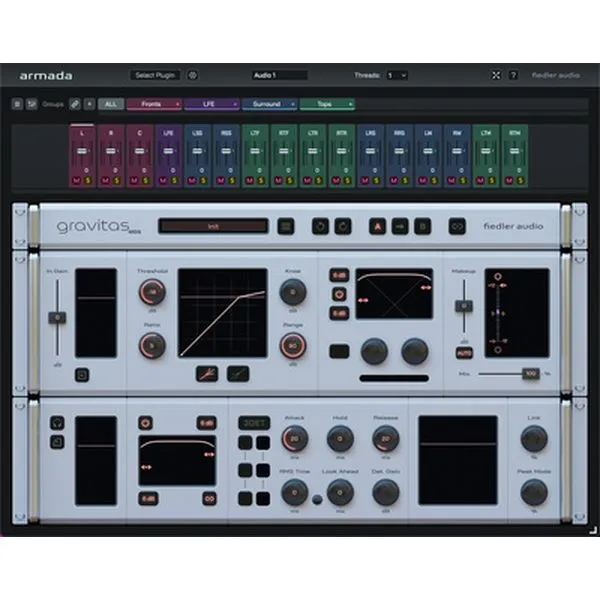This screenshot has height=600, width=600.
Task: Solo the C channel
Action: coord(145,180)
